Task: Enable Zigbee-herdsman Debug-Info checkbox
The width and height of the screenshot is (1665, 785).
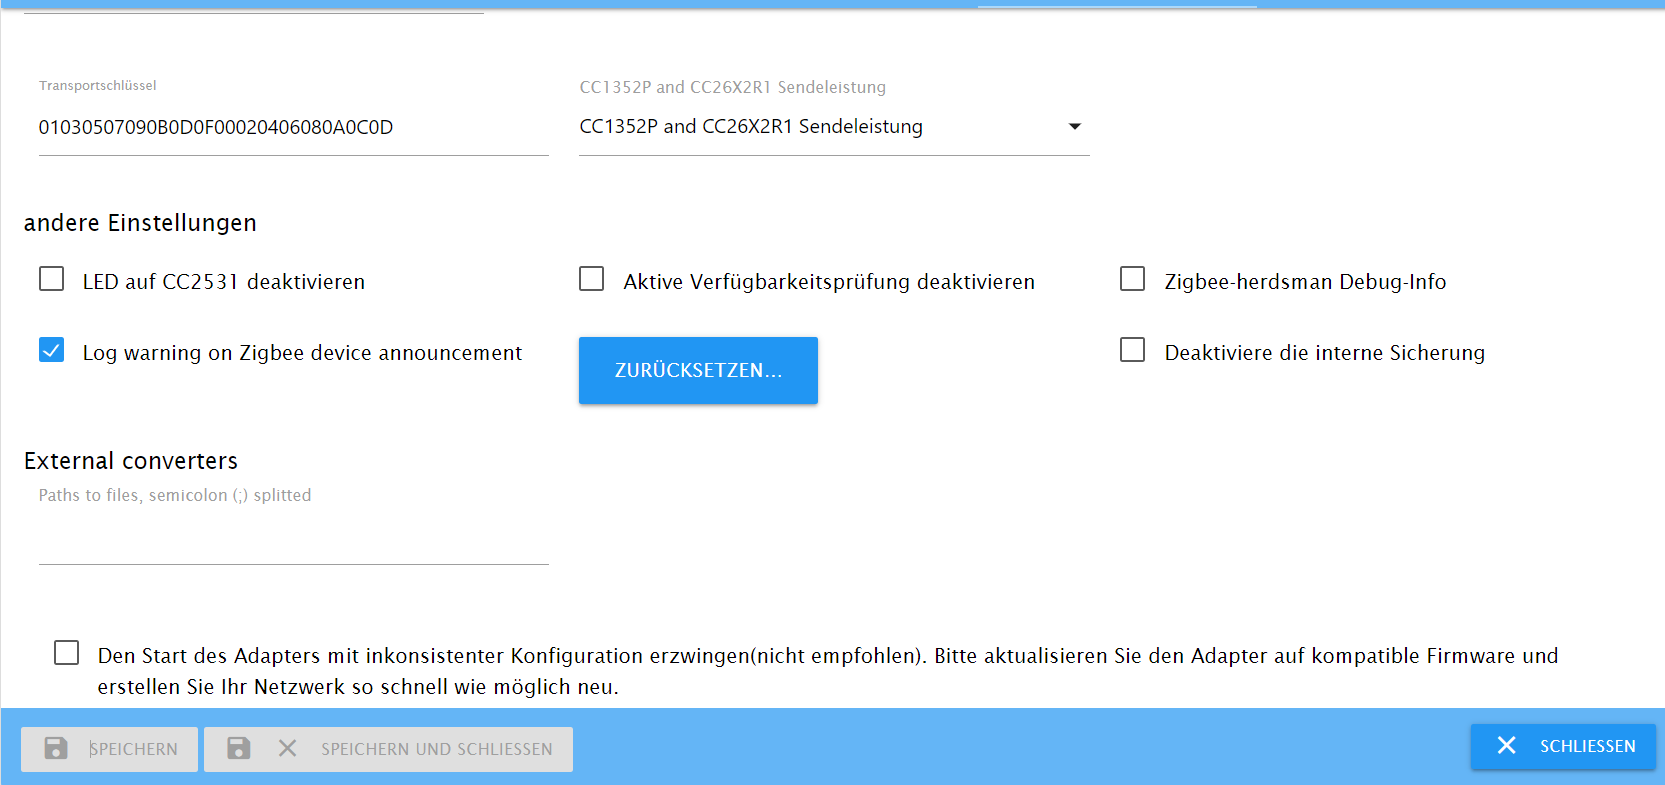Action: (x=1133, y=279)
